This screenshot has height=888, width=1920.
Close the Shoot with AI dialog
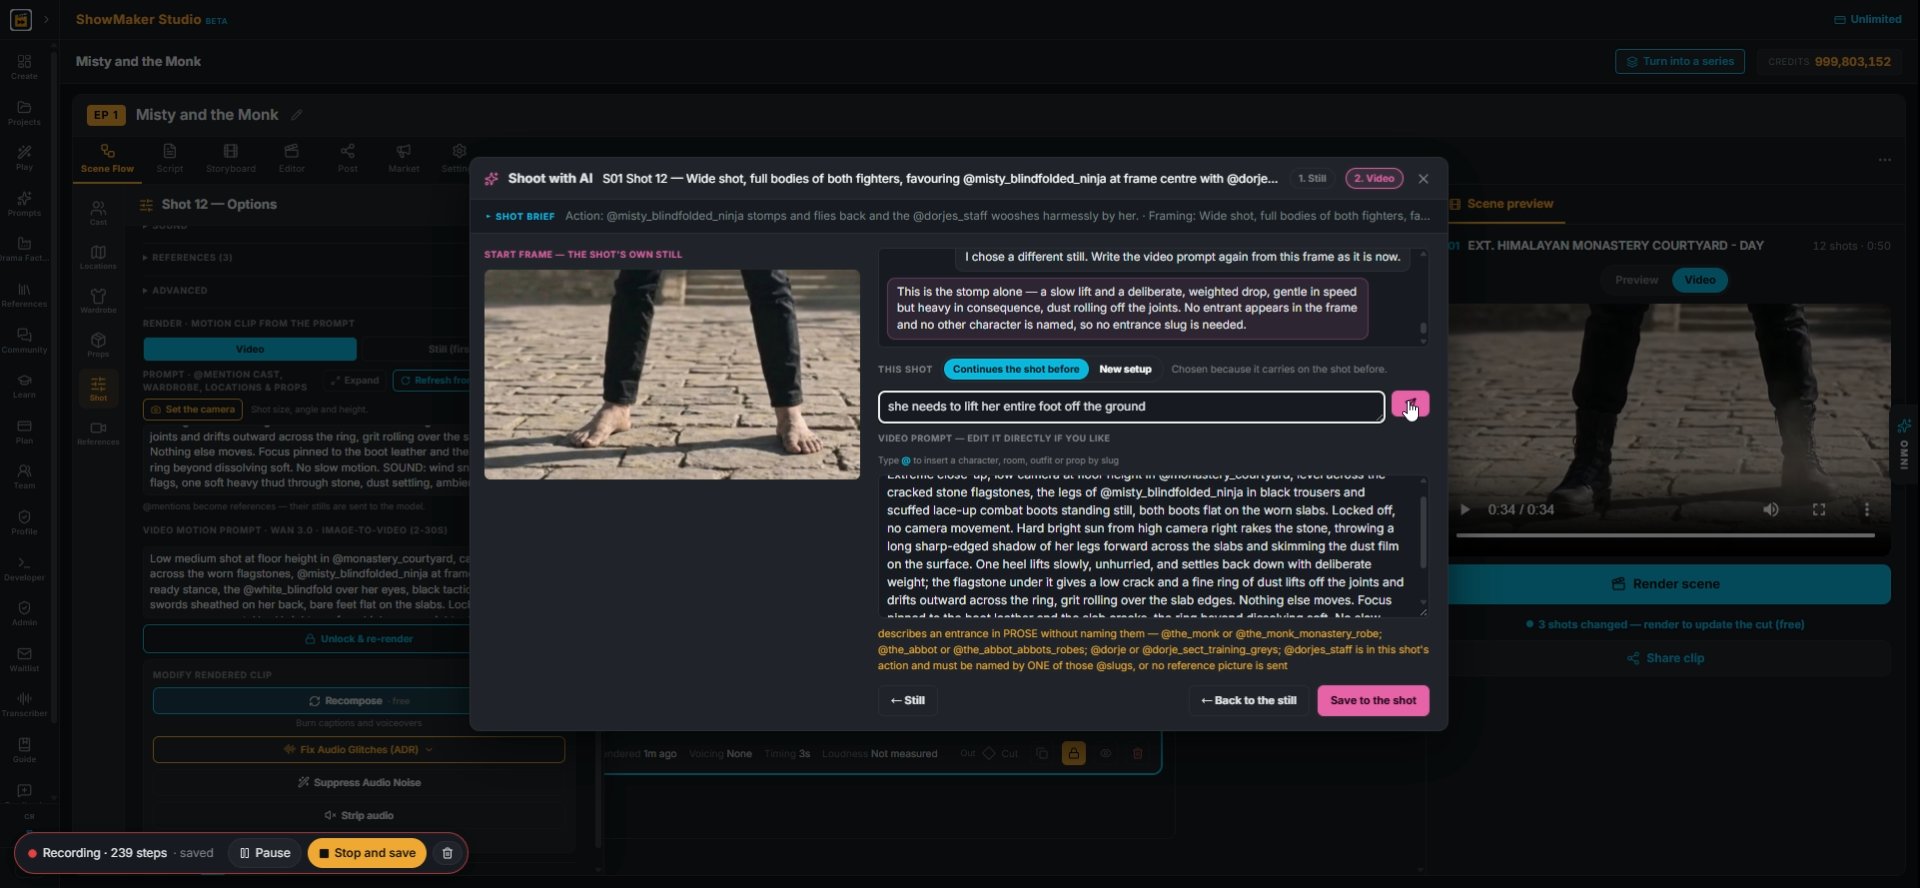(1423, 179)
